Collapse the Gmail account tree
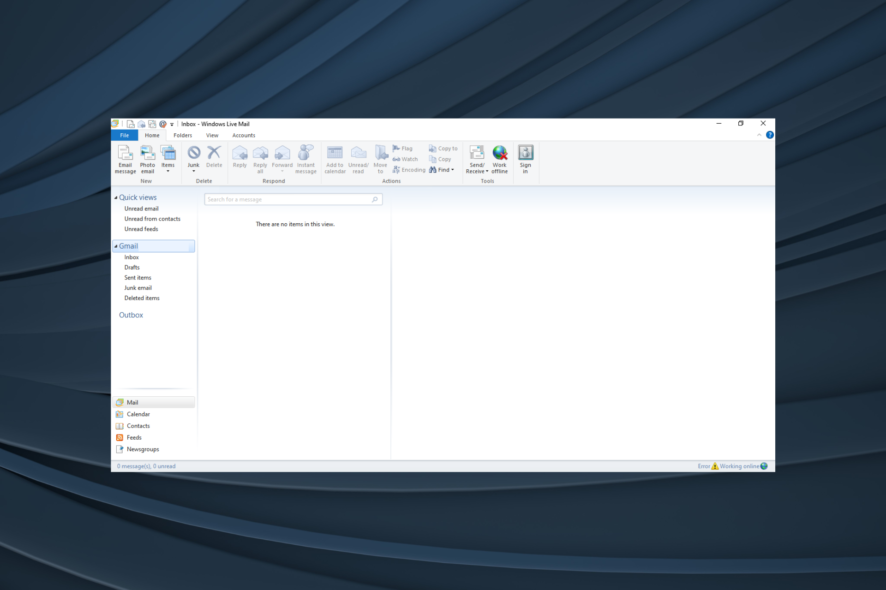886x590 pixels. click(x=116, y=246)
